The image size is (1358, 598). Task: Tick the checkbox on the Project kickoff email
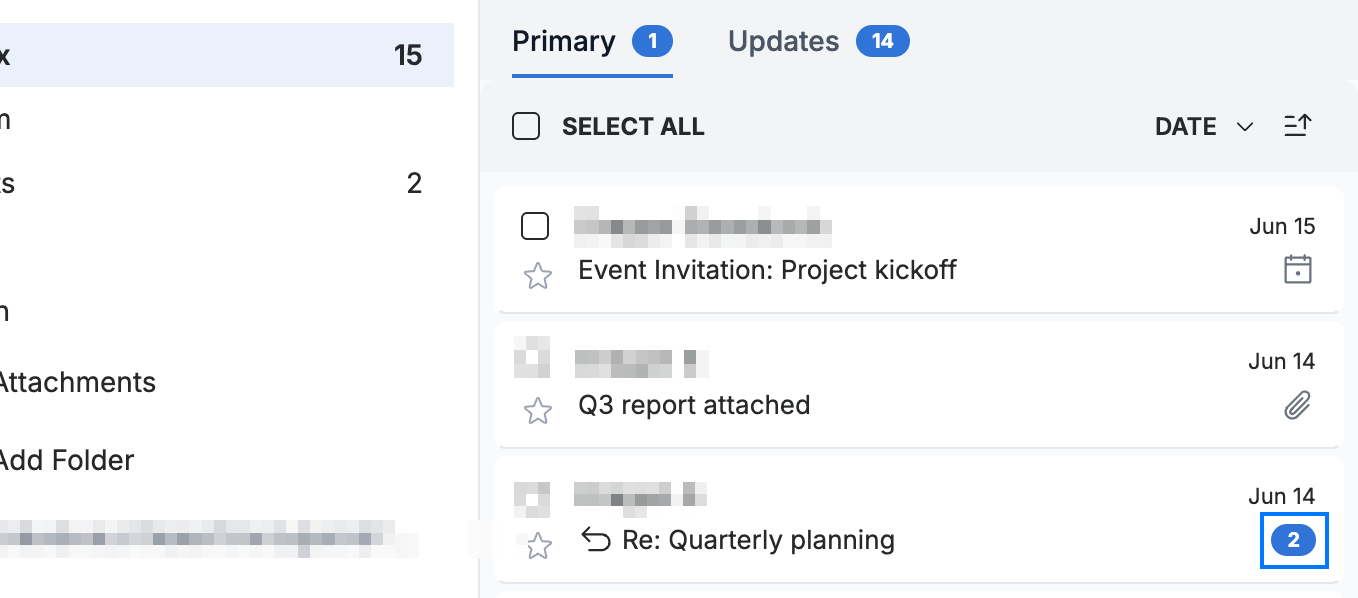pos(535,227)
